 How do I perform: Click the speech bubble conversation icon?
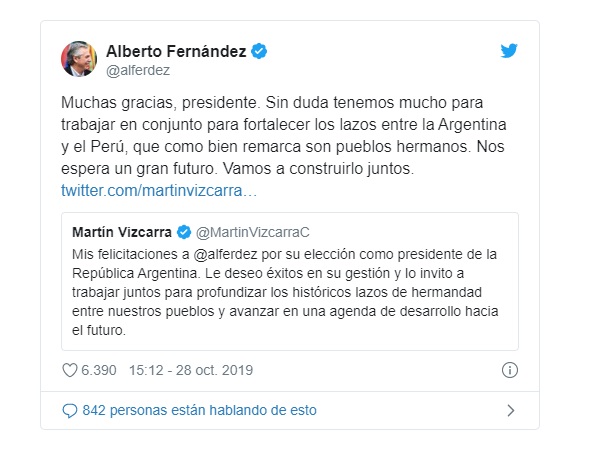coord(69,410)
